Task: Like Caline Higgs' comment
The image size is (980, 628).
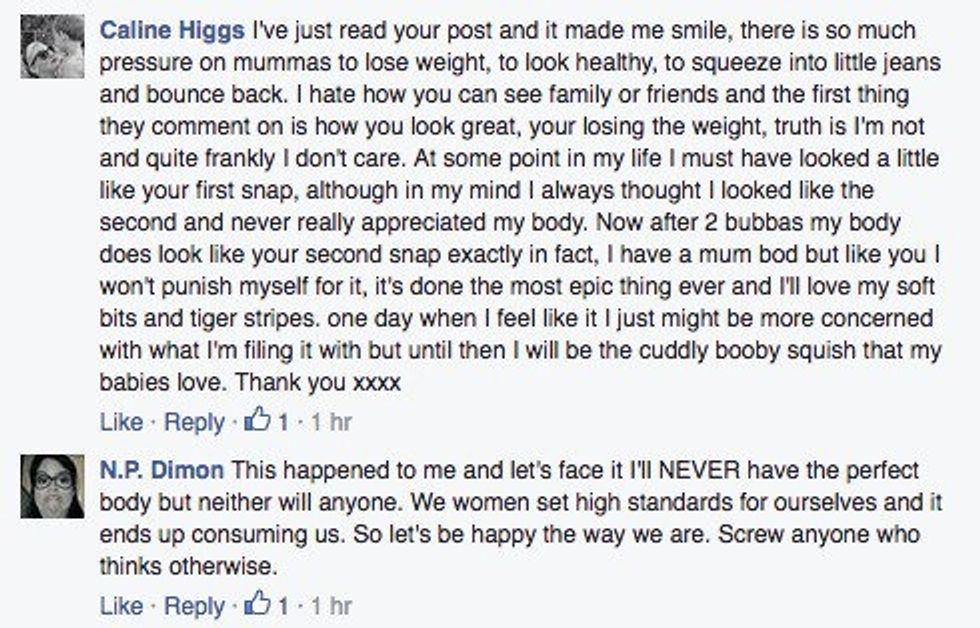Action: (x=121, y=422)
